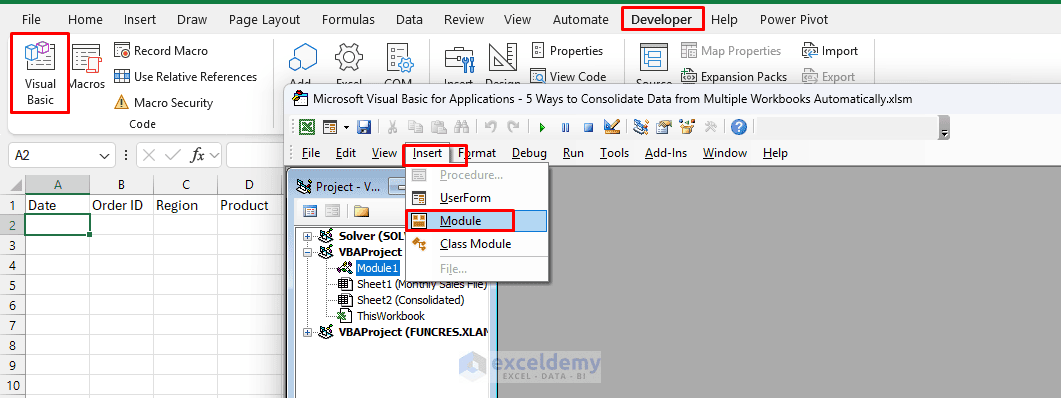Click Insert UserForm toolbar icon
Image resolution: width=1061 pixels, height=398 pixels.
pos(330,127)
